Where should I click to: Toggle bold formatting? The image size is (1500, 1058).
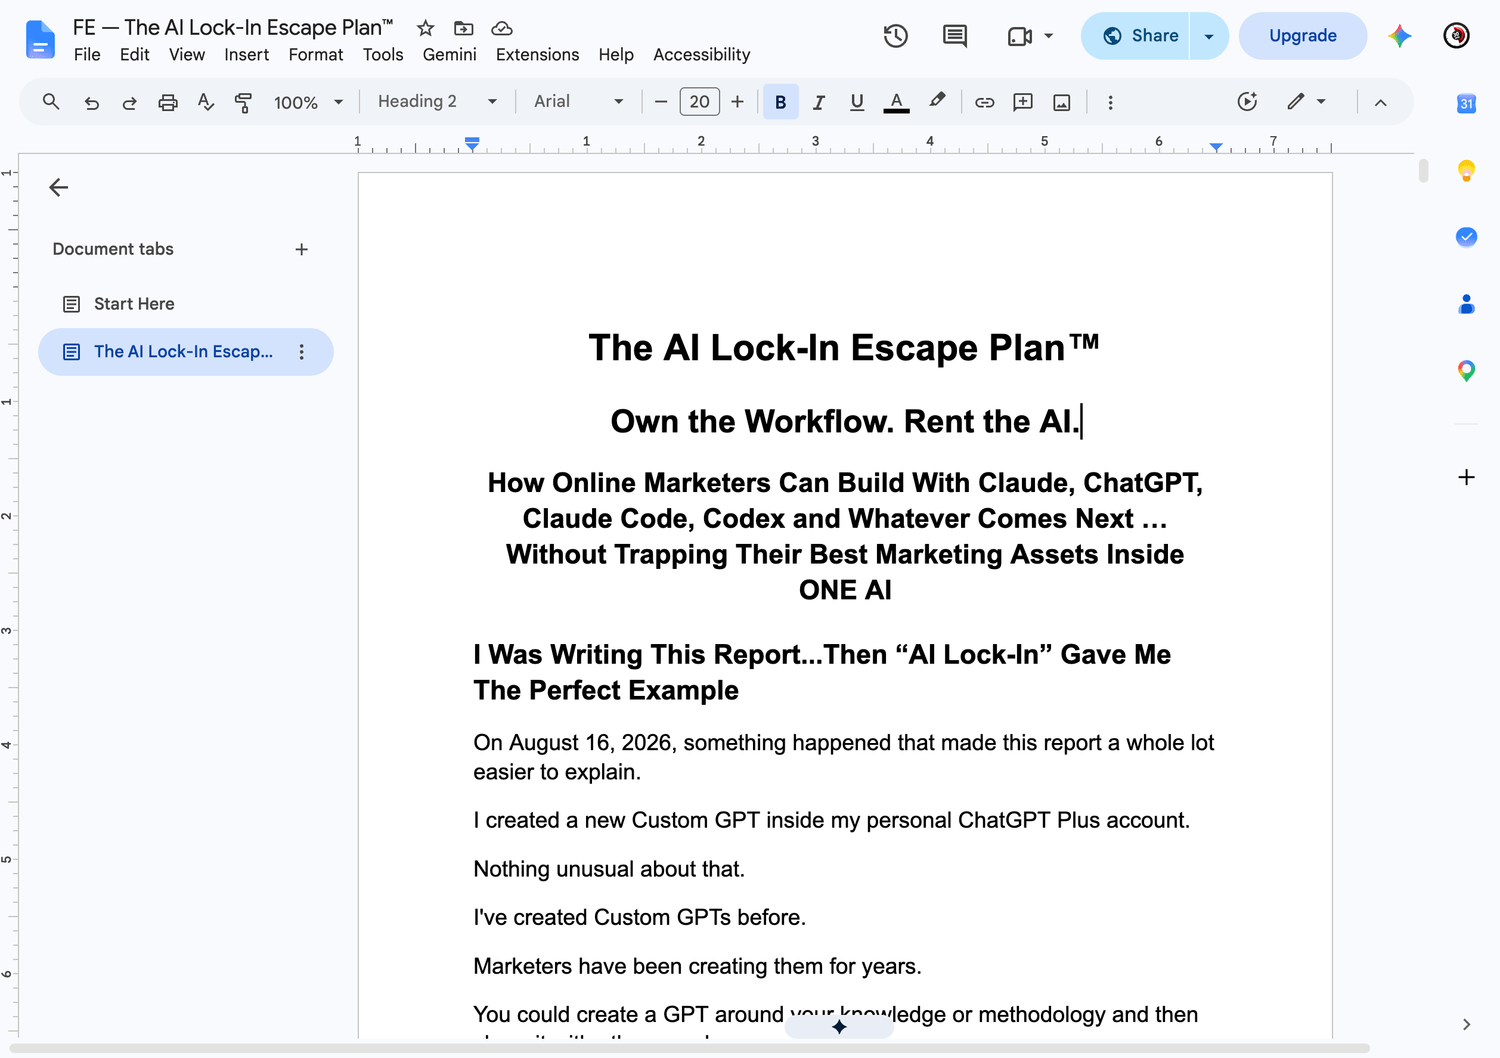pos(780,102)
